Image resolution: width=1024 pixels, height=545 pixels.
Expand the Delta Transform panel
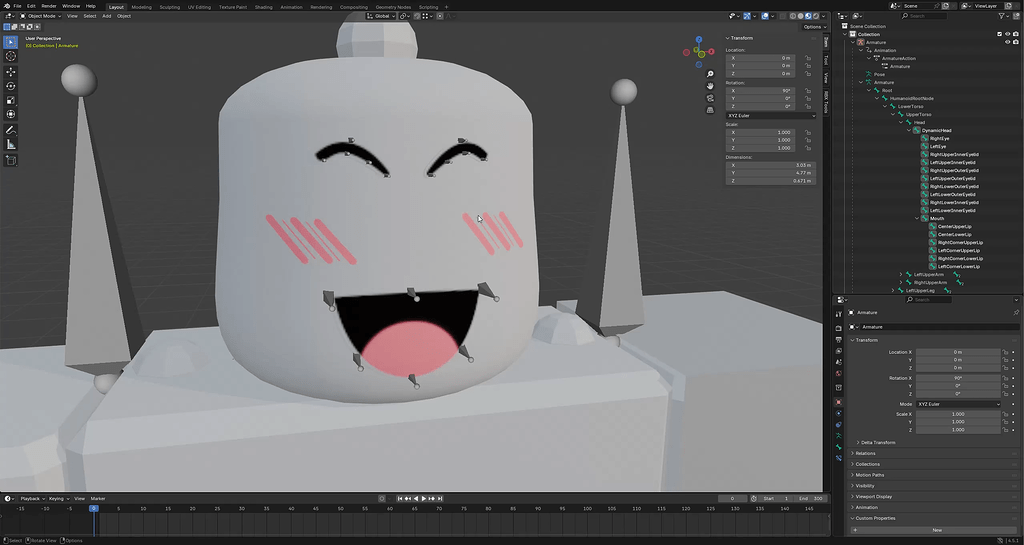pos(878,443)
